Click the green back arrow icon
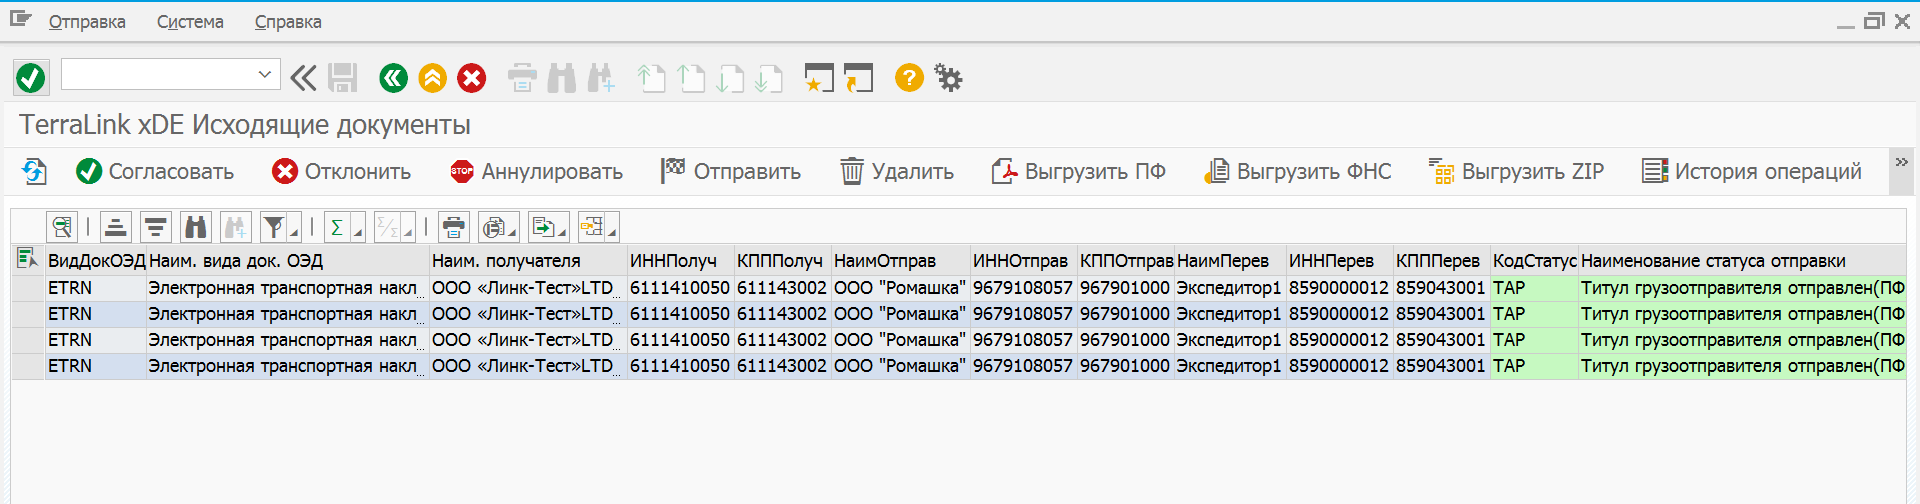The height and width of the screenshot is (504, 1920). 393,78
